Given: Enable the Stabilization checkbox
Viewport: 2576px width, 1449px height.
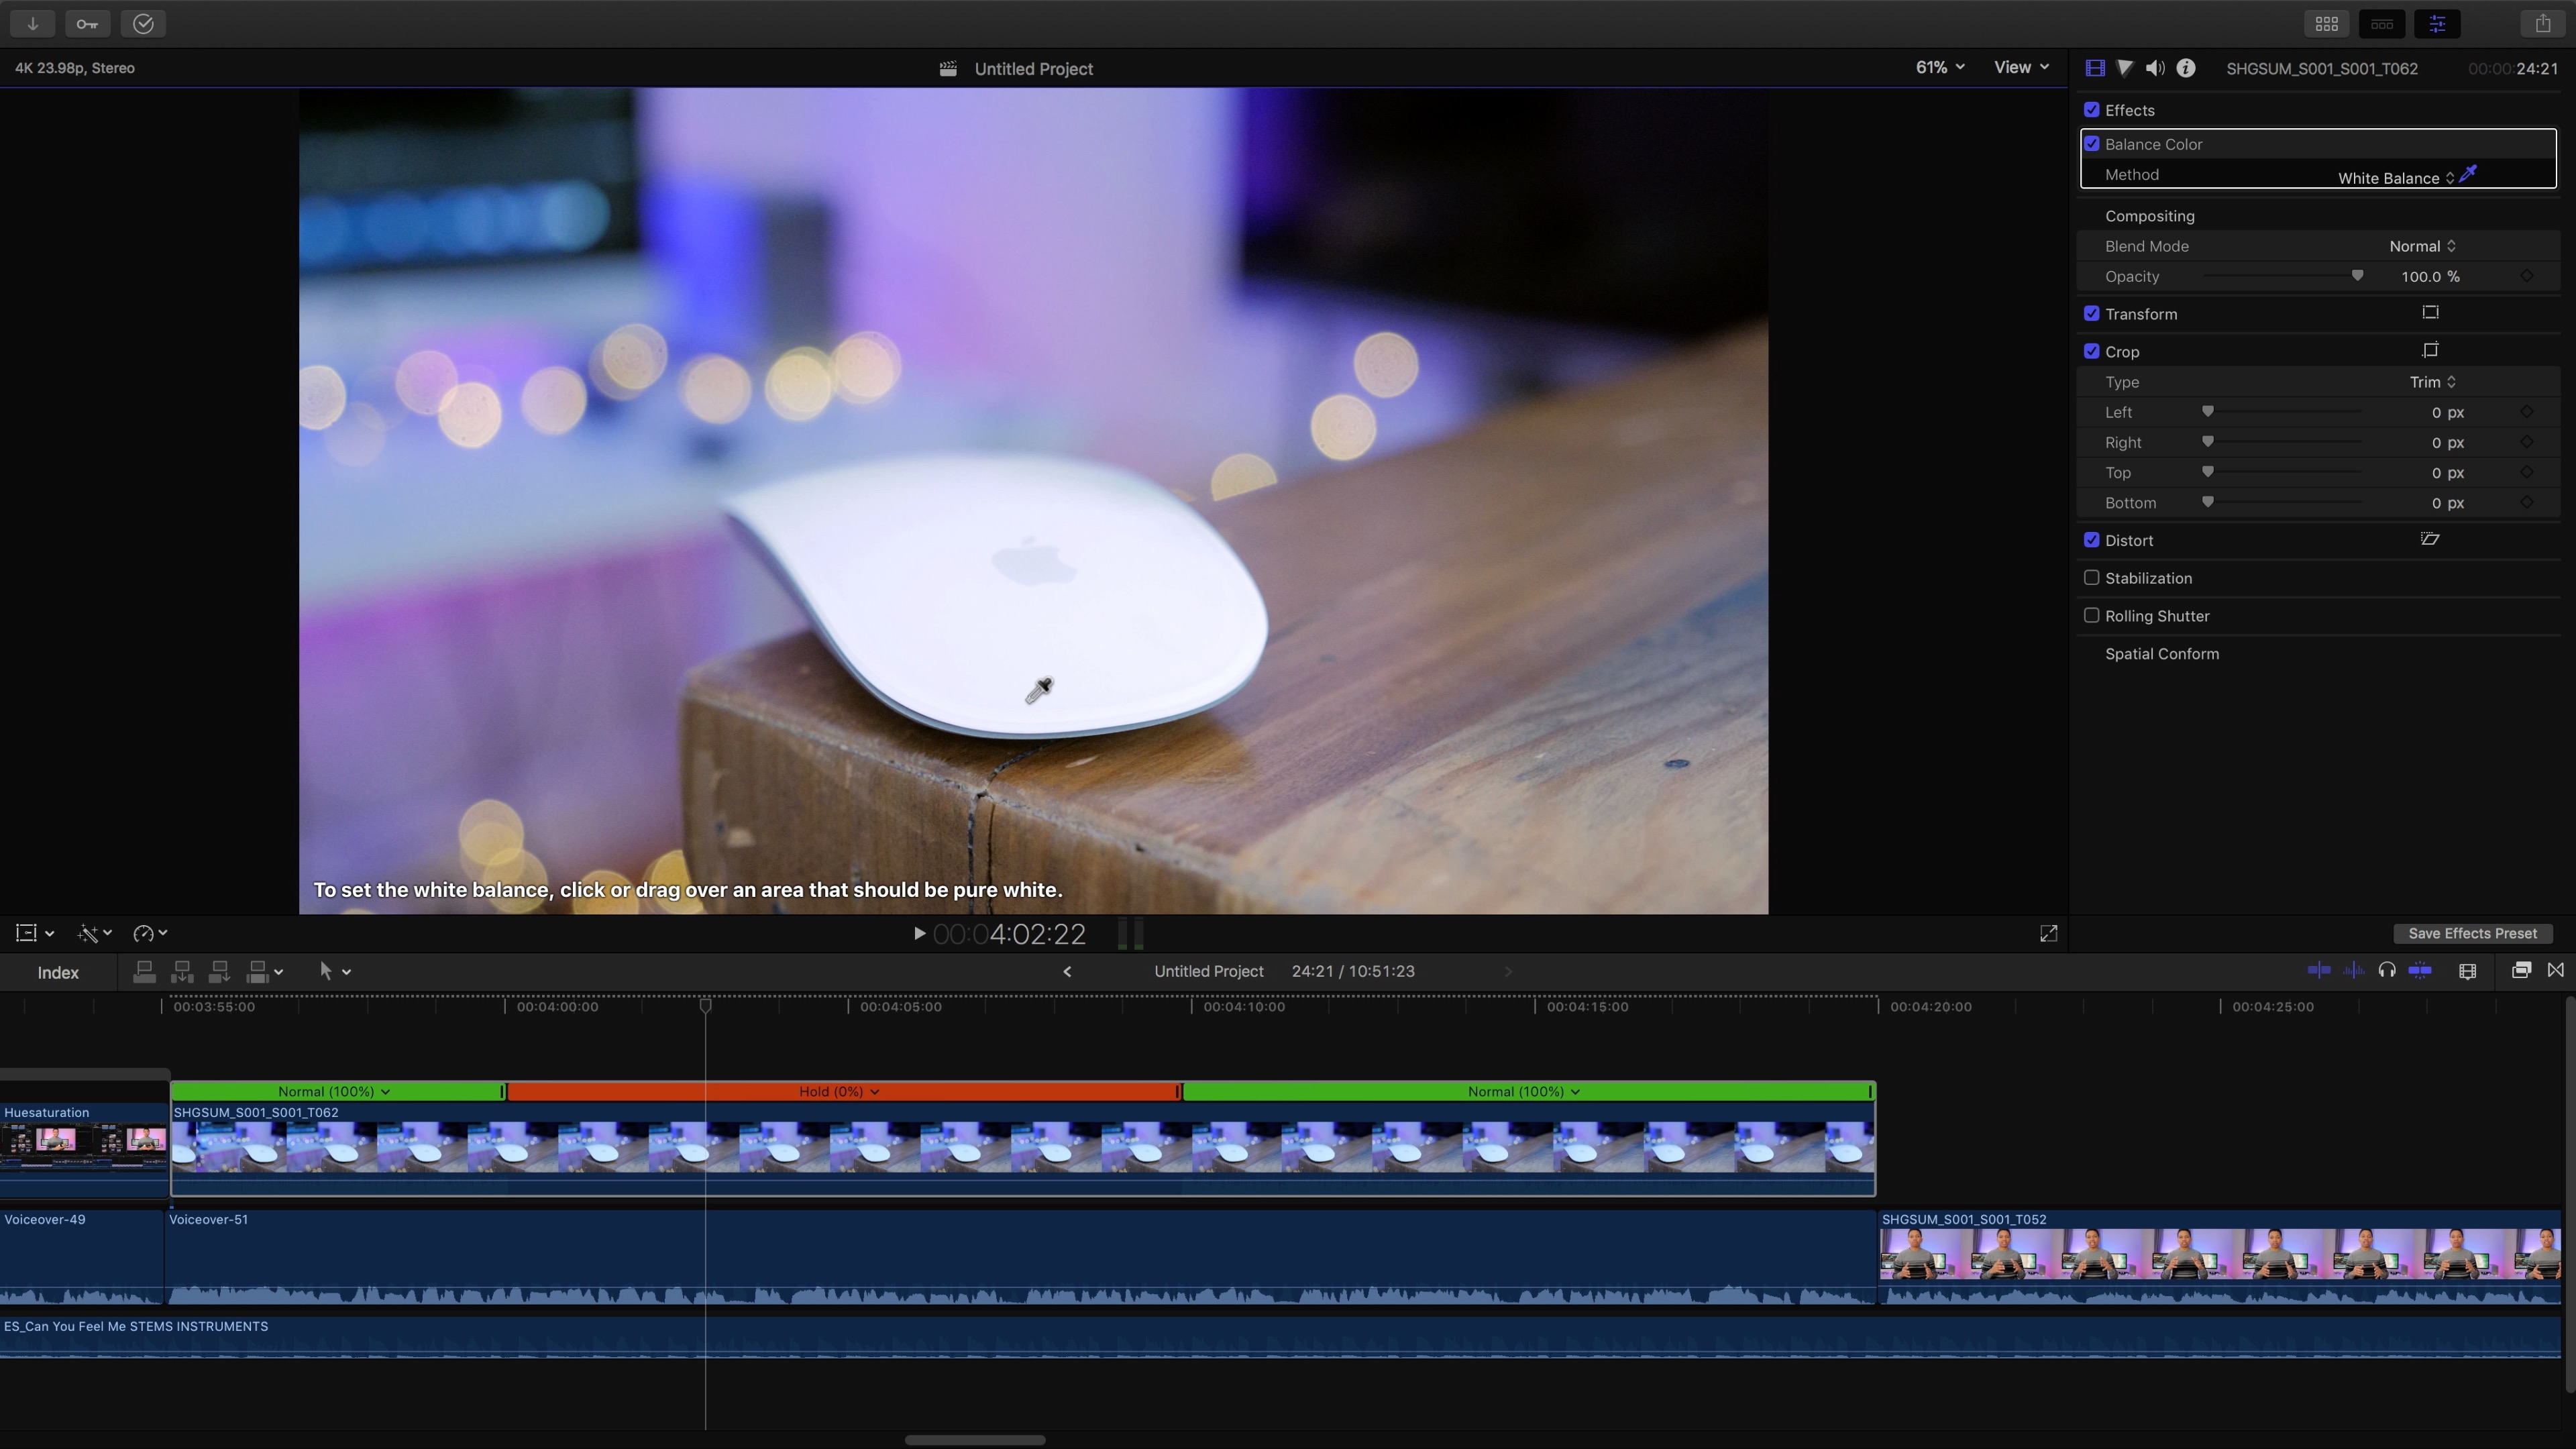Looking at the screenshot, I should (2091, 578).
